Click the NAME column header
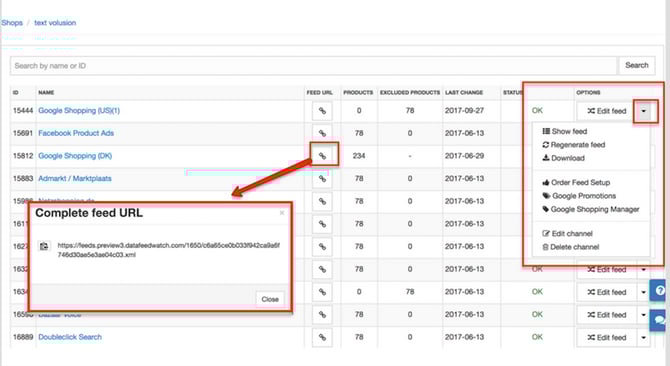Image resolution: width=670 pixels, height=366 pixels. pyautogui.click(x=46, y=93)
